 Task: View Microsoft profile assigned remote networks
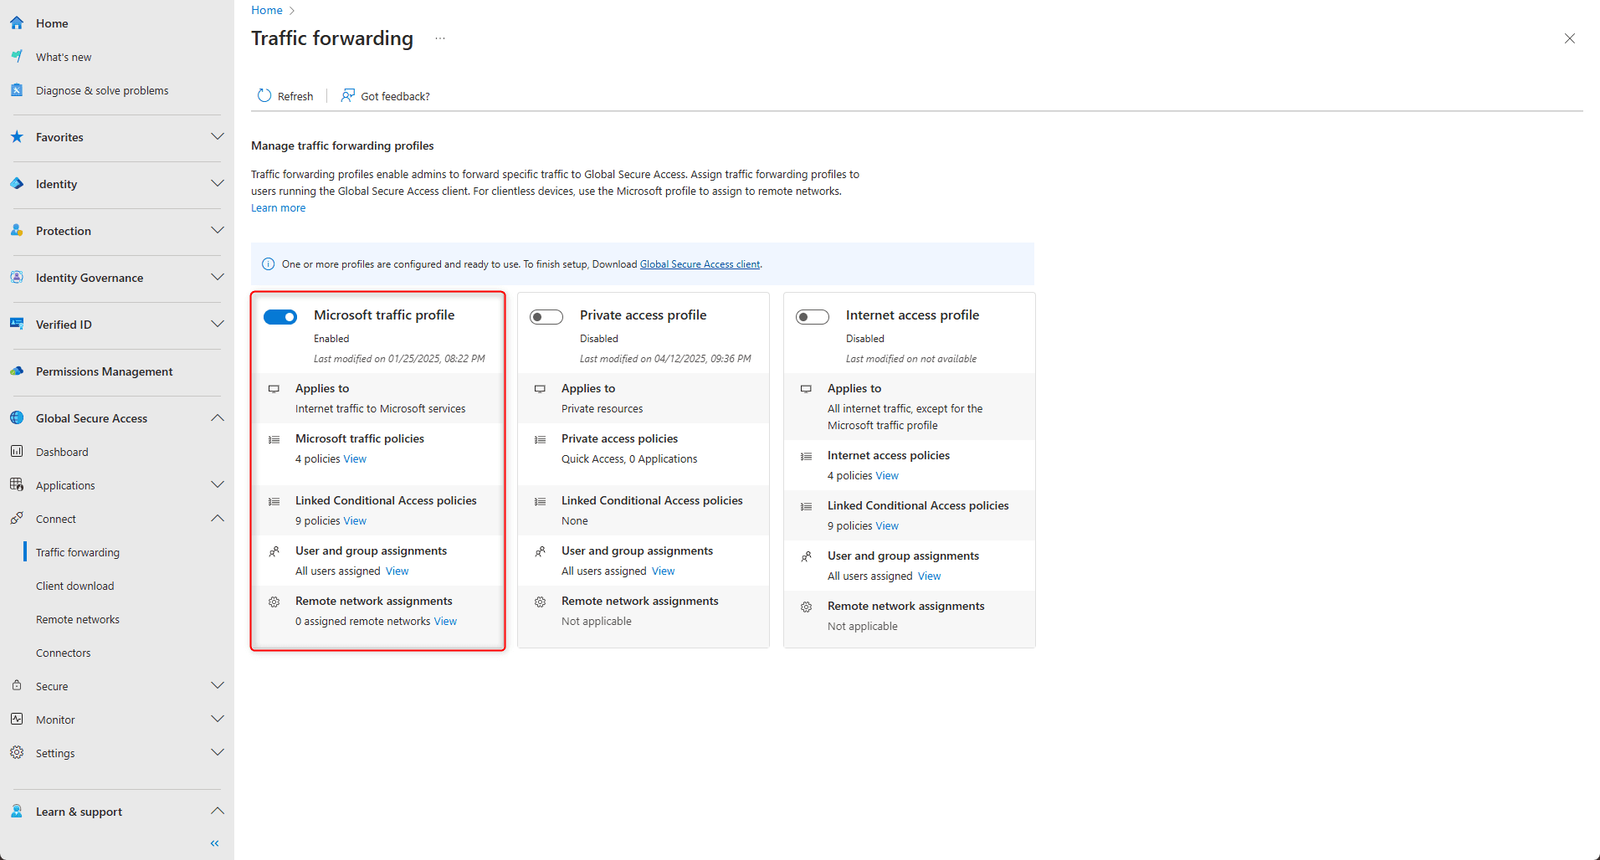[445, 622]
